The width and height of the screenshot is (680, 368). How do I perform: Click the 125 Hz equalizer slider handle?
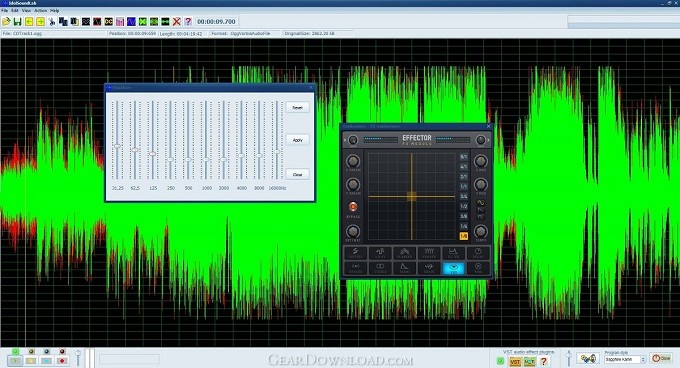click(153, 154)
